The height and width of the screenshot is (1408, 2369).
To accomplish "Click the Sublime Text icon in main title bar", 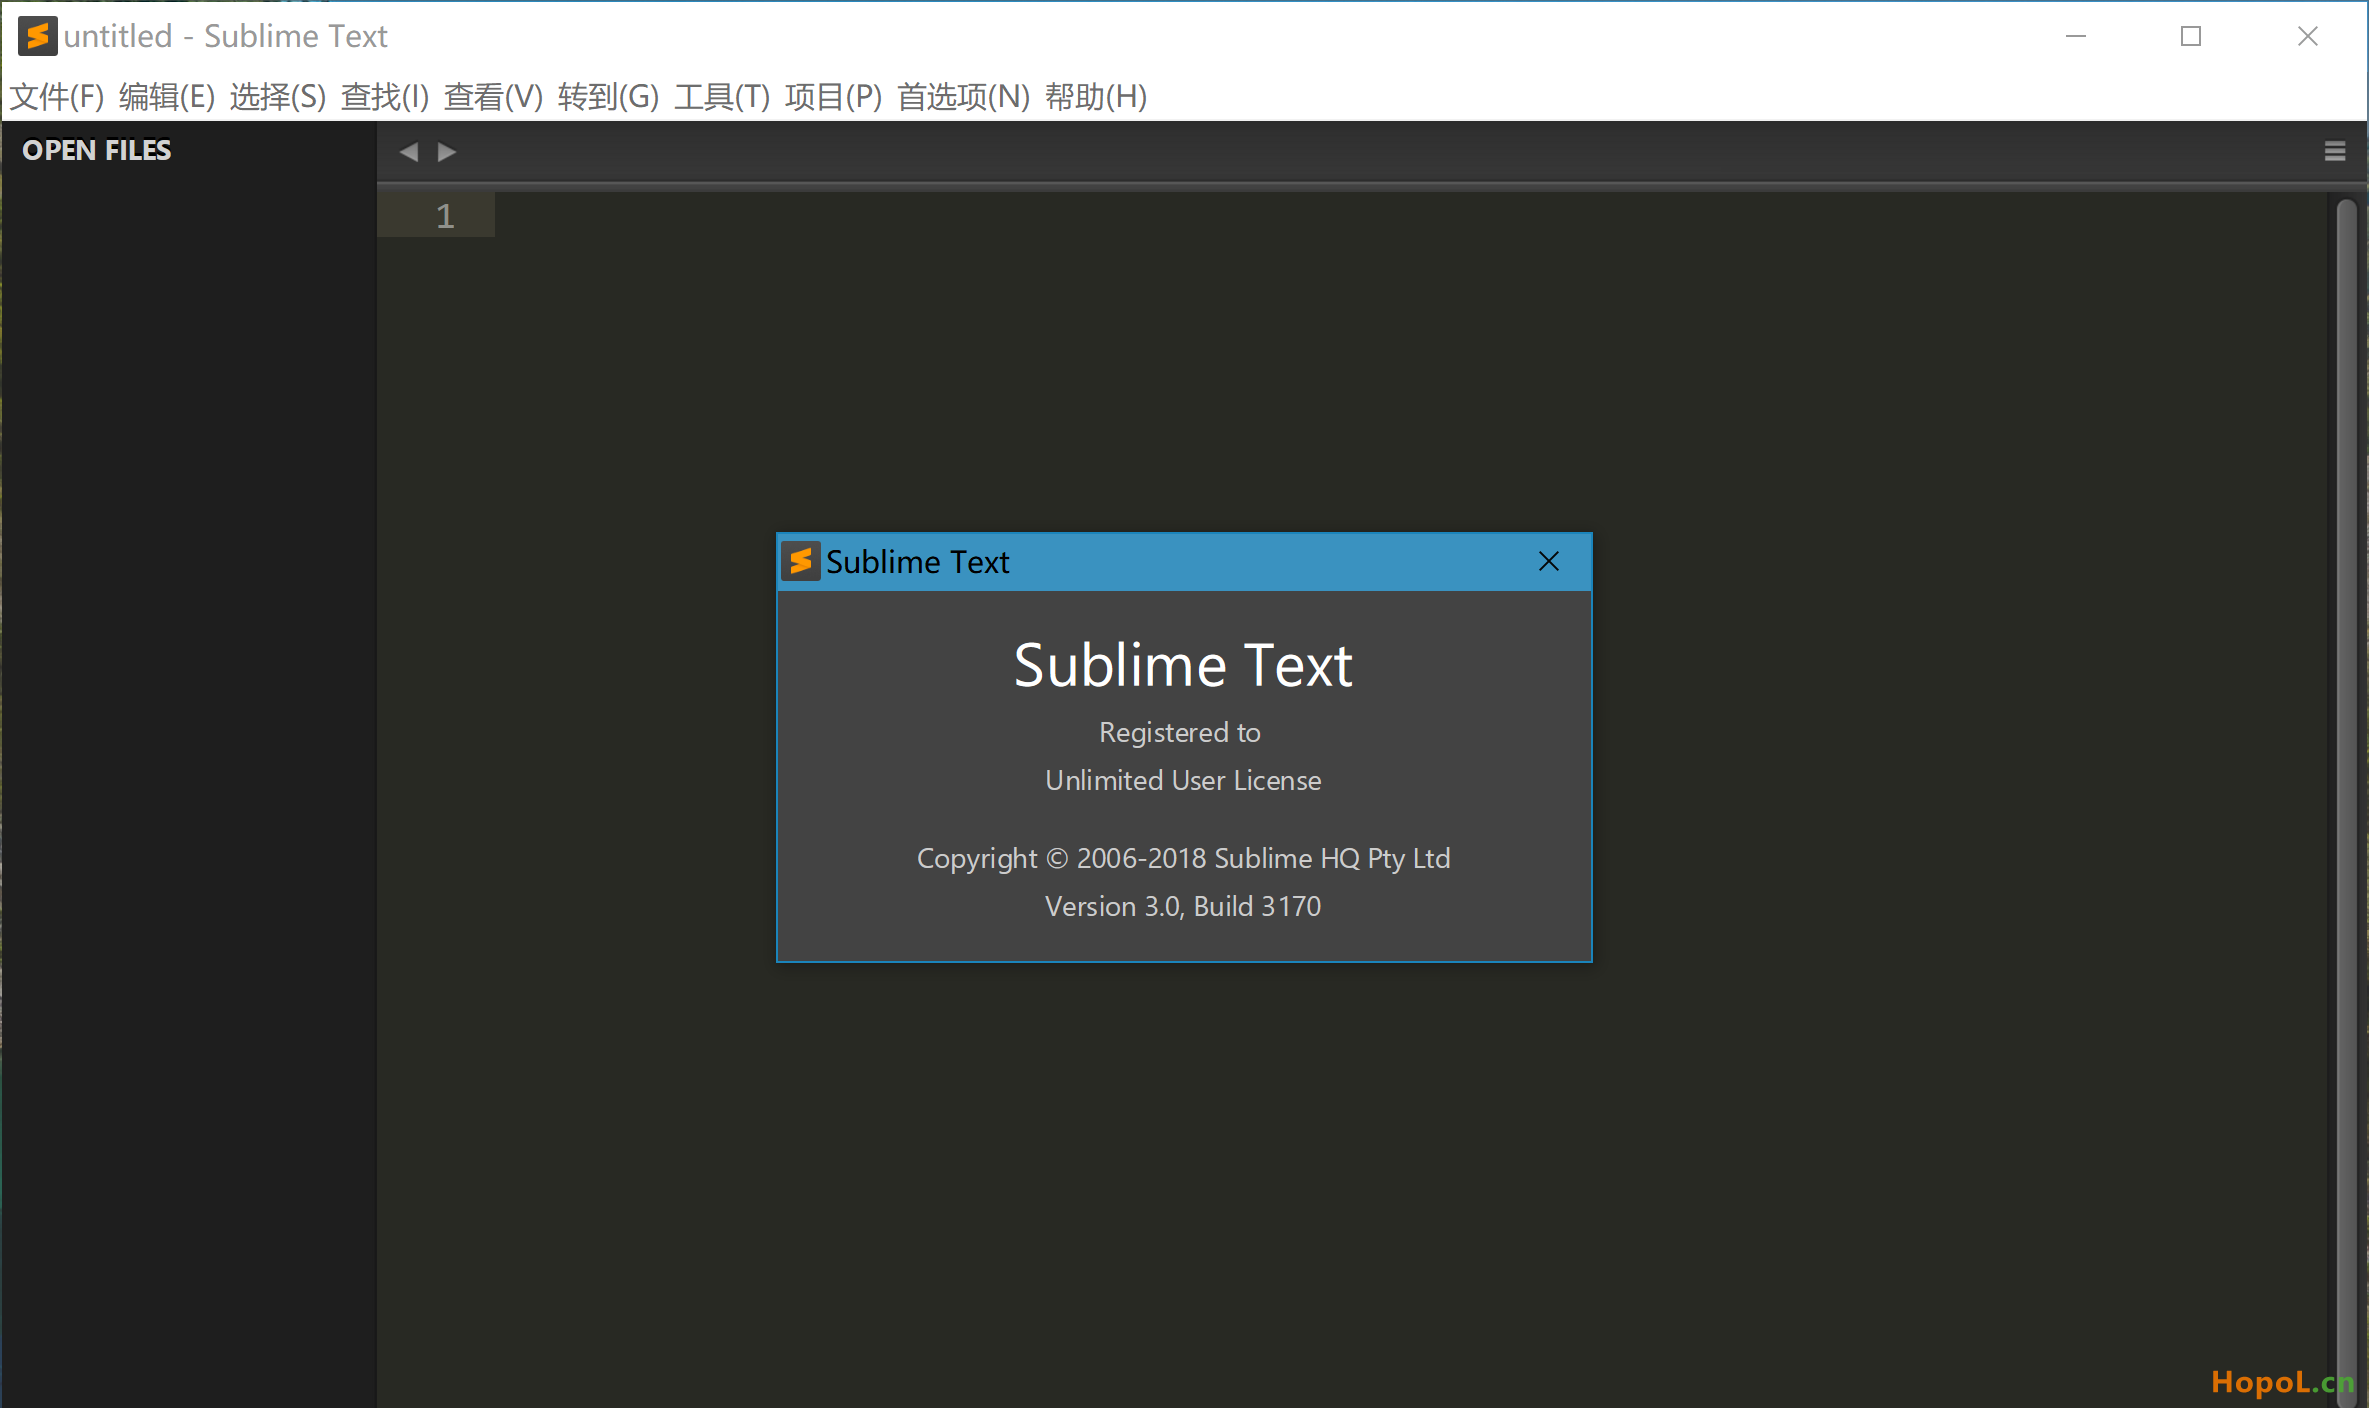I will tap(37, 36).
